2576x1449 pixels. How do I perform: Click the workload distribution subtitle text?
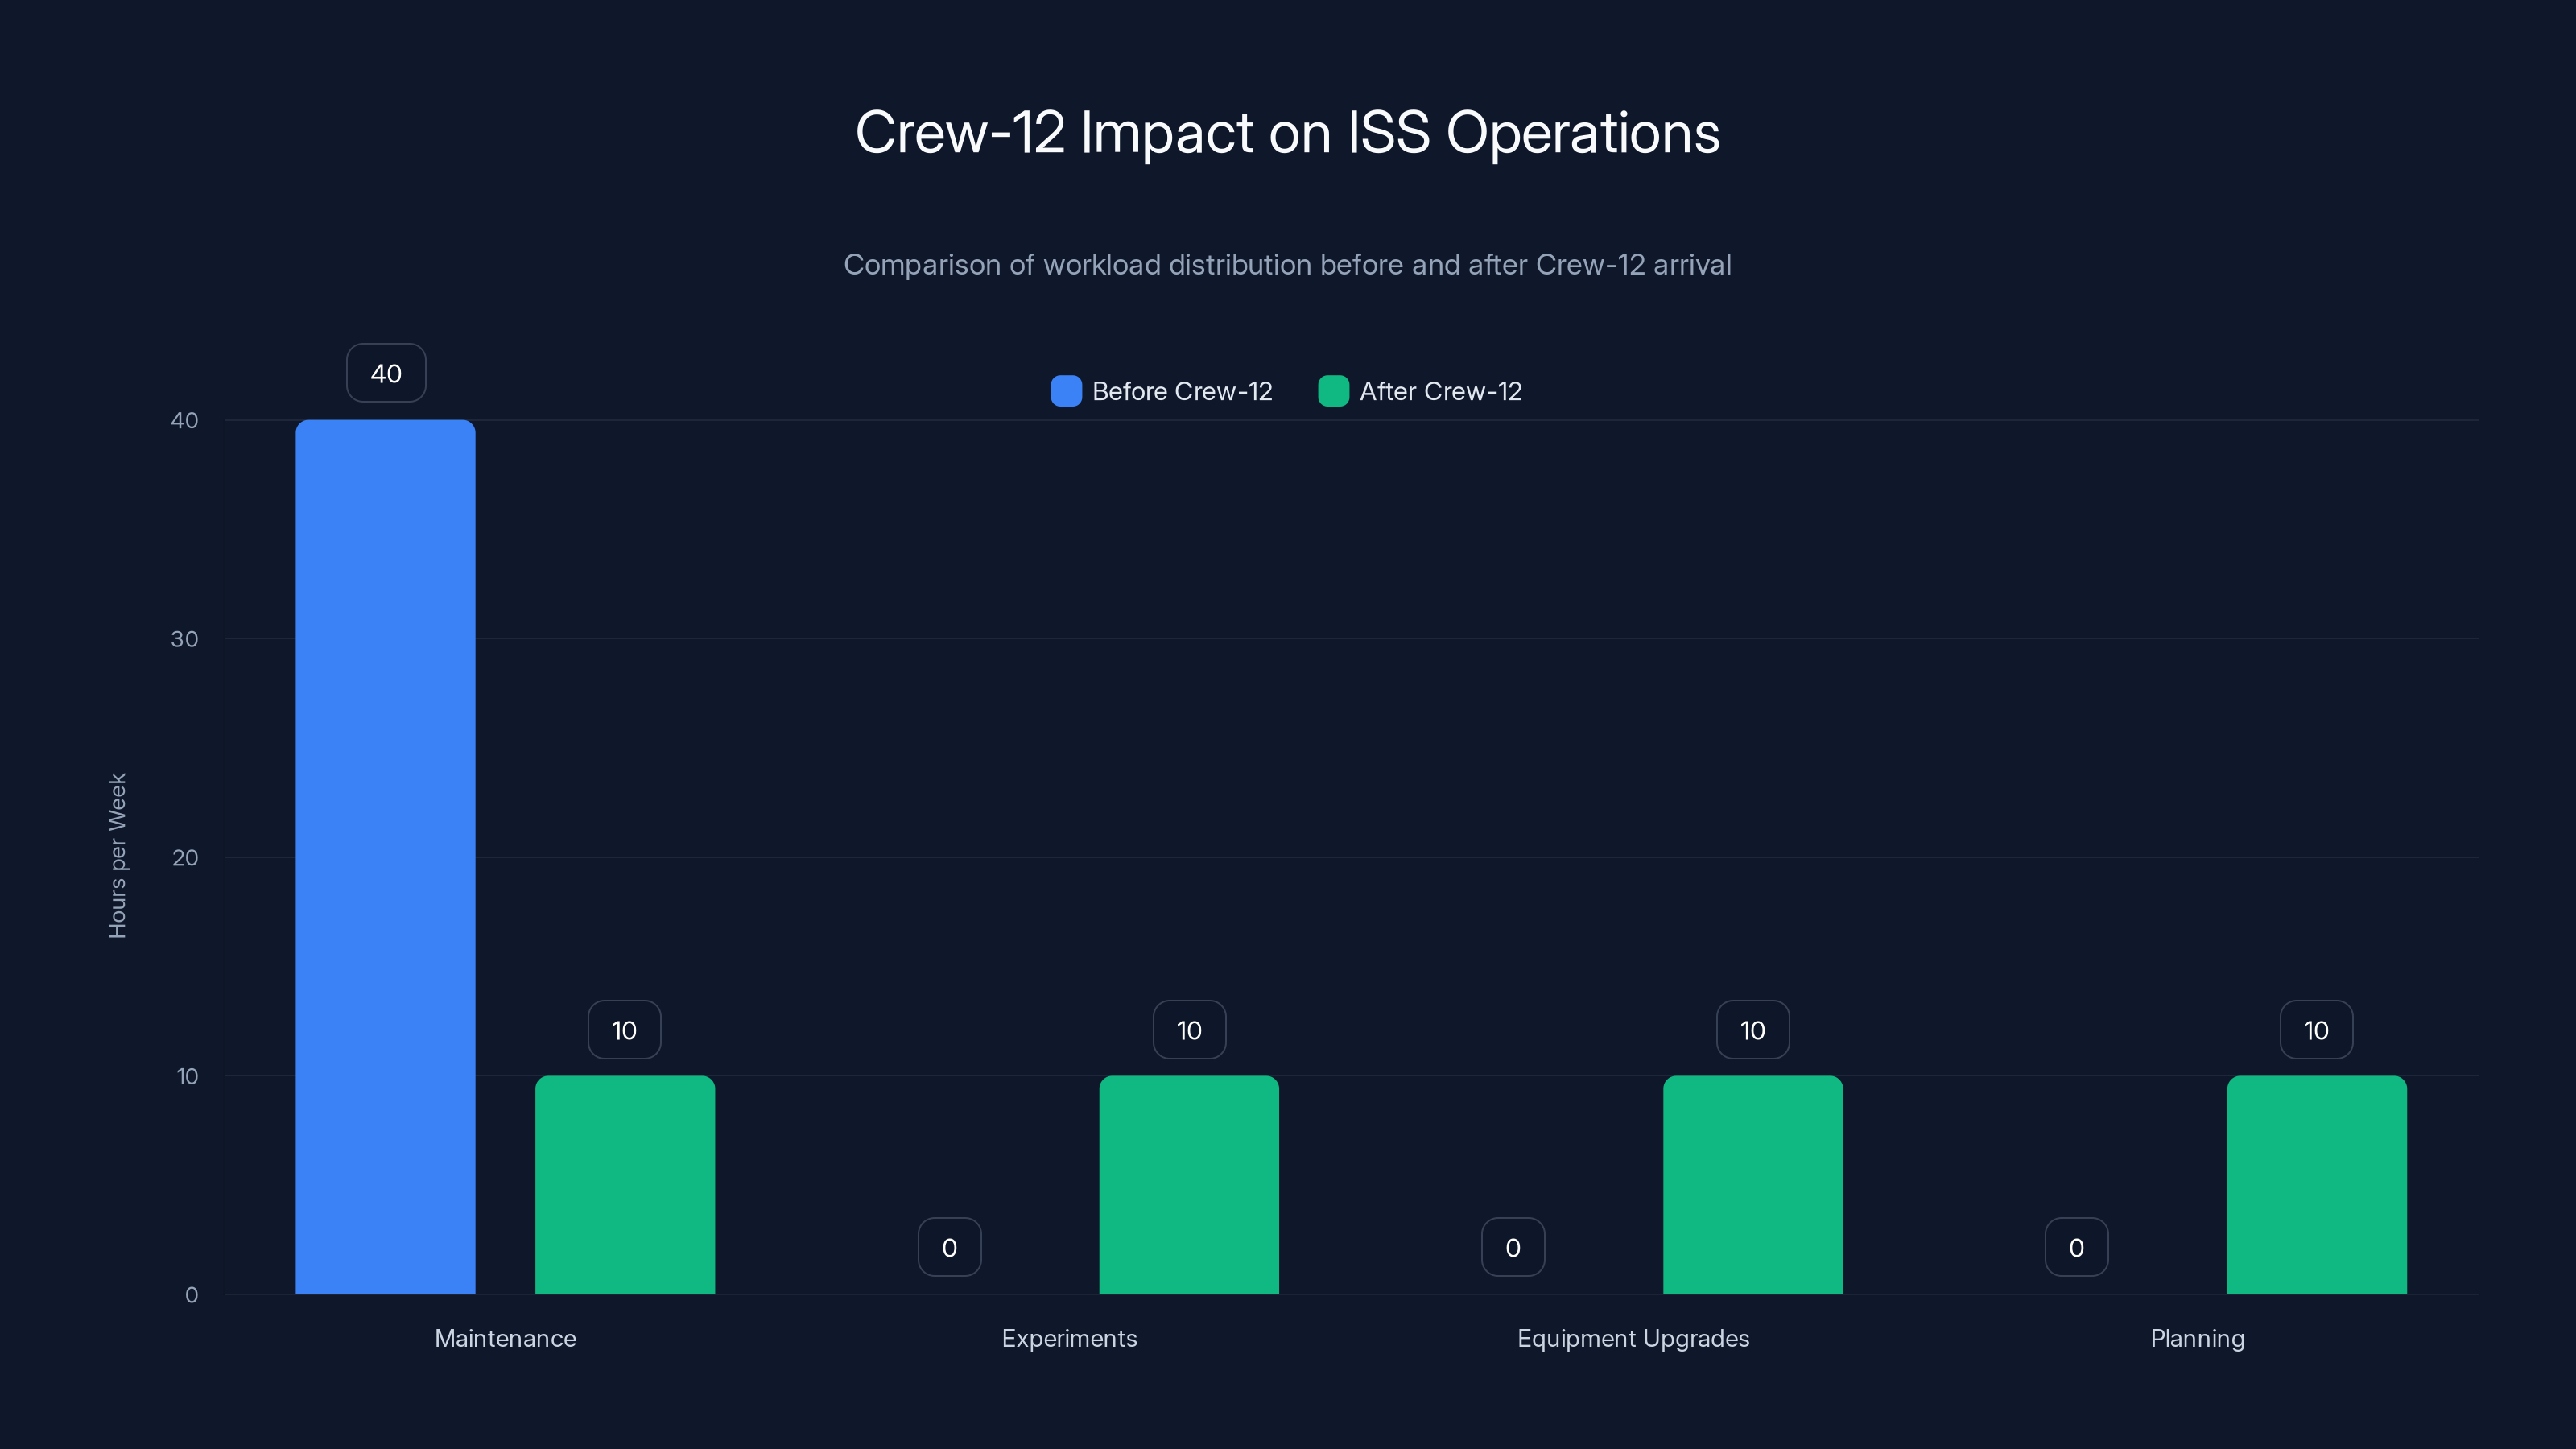click(1288, 265)
